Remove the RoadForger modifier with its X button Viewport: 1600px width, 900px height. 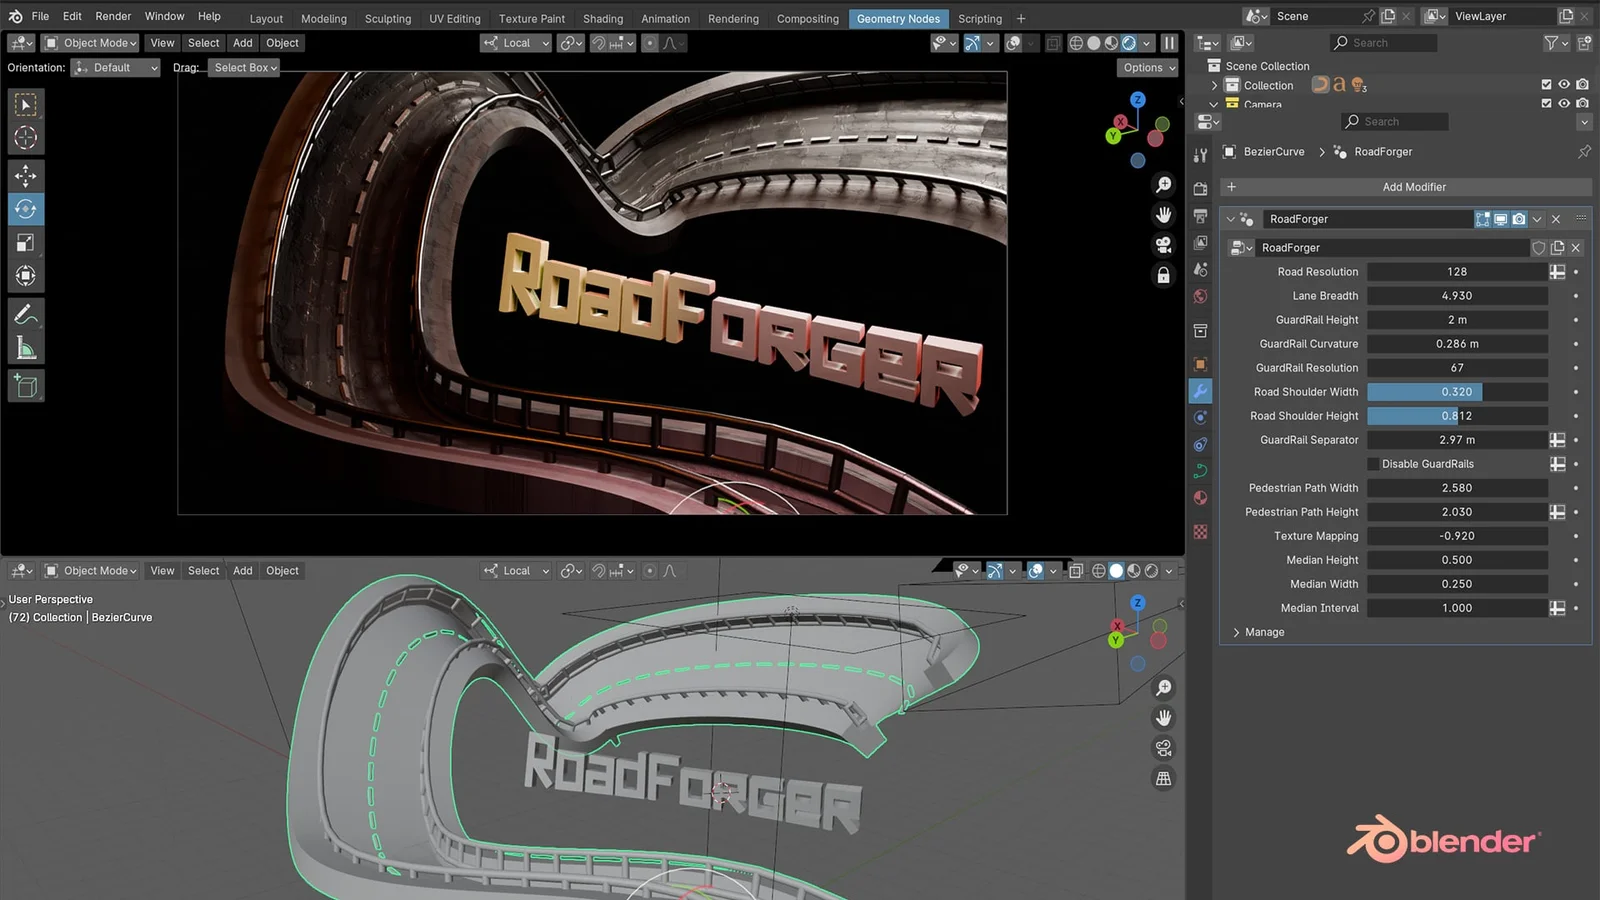[1556, 219]
